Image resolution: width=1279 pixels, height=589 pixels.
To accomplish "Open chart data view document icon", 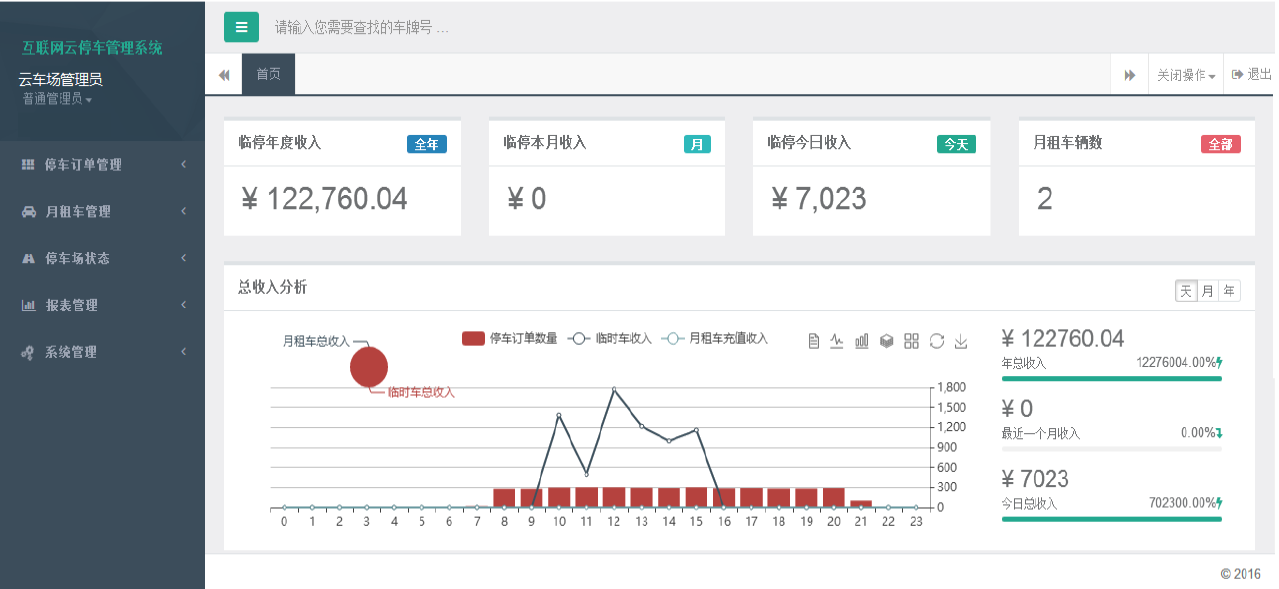I will [x=814, y=341].
